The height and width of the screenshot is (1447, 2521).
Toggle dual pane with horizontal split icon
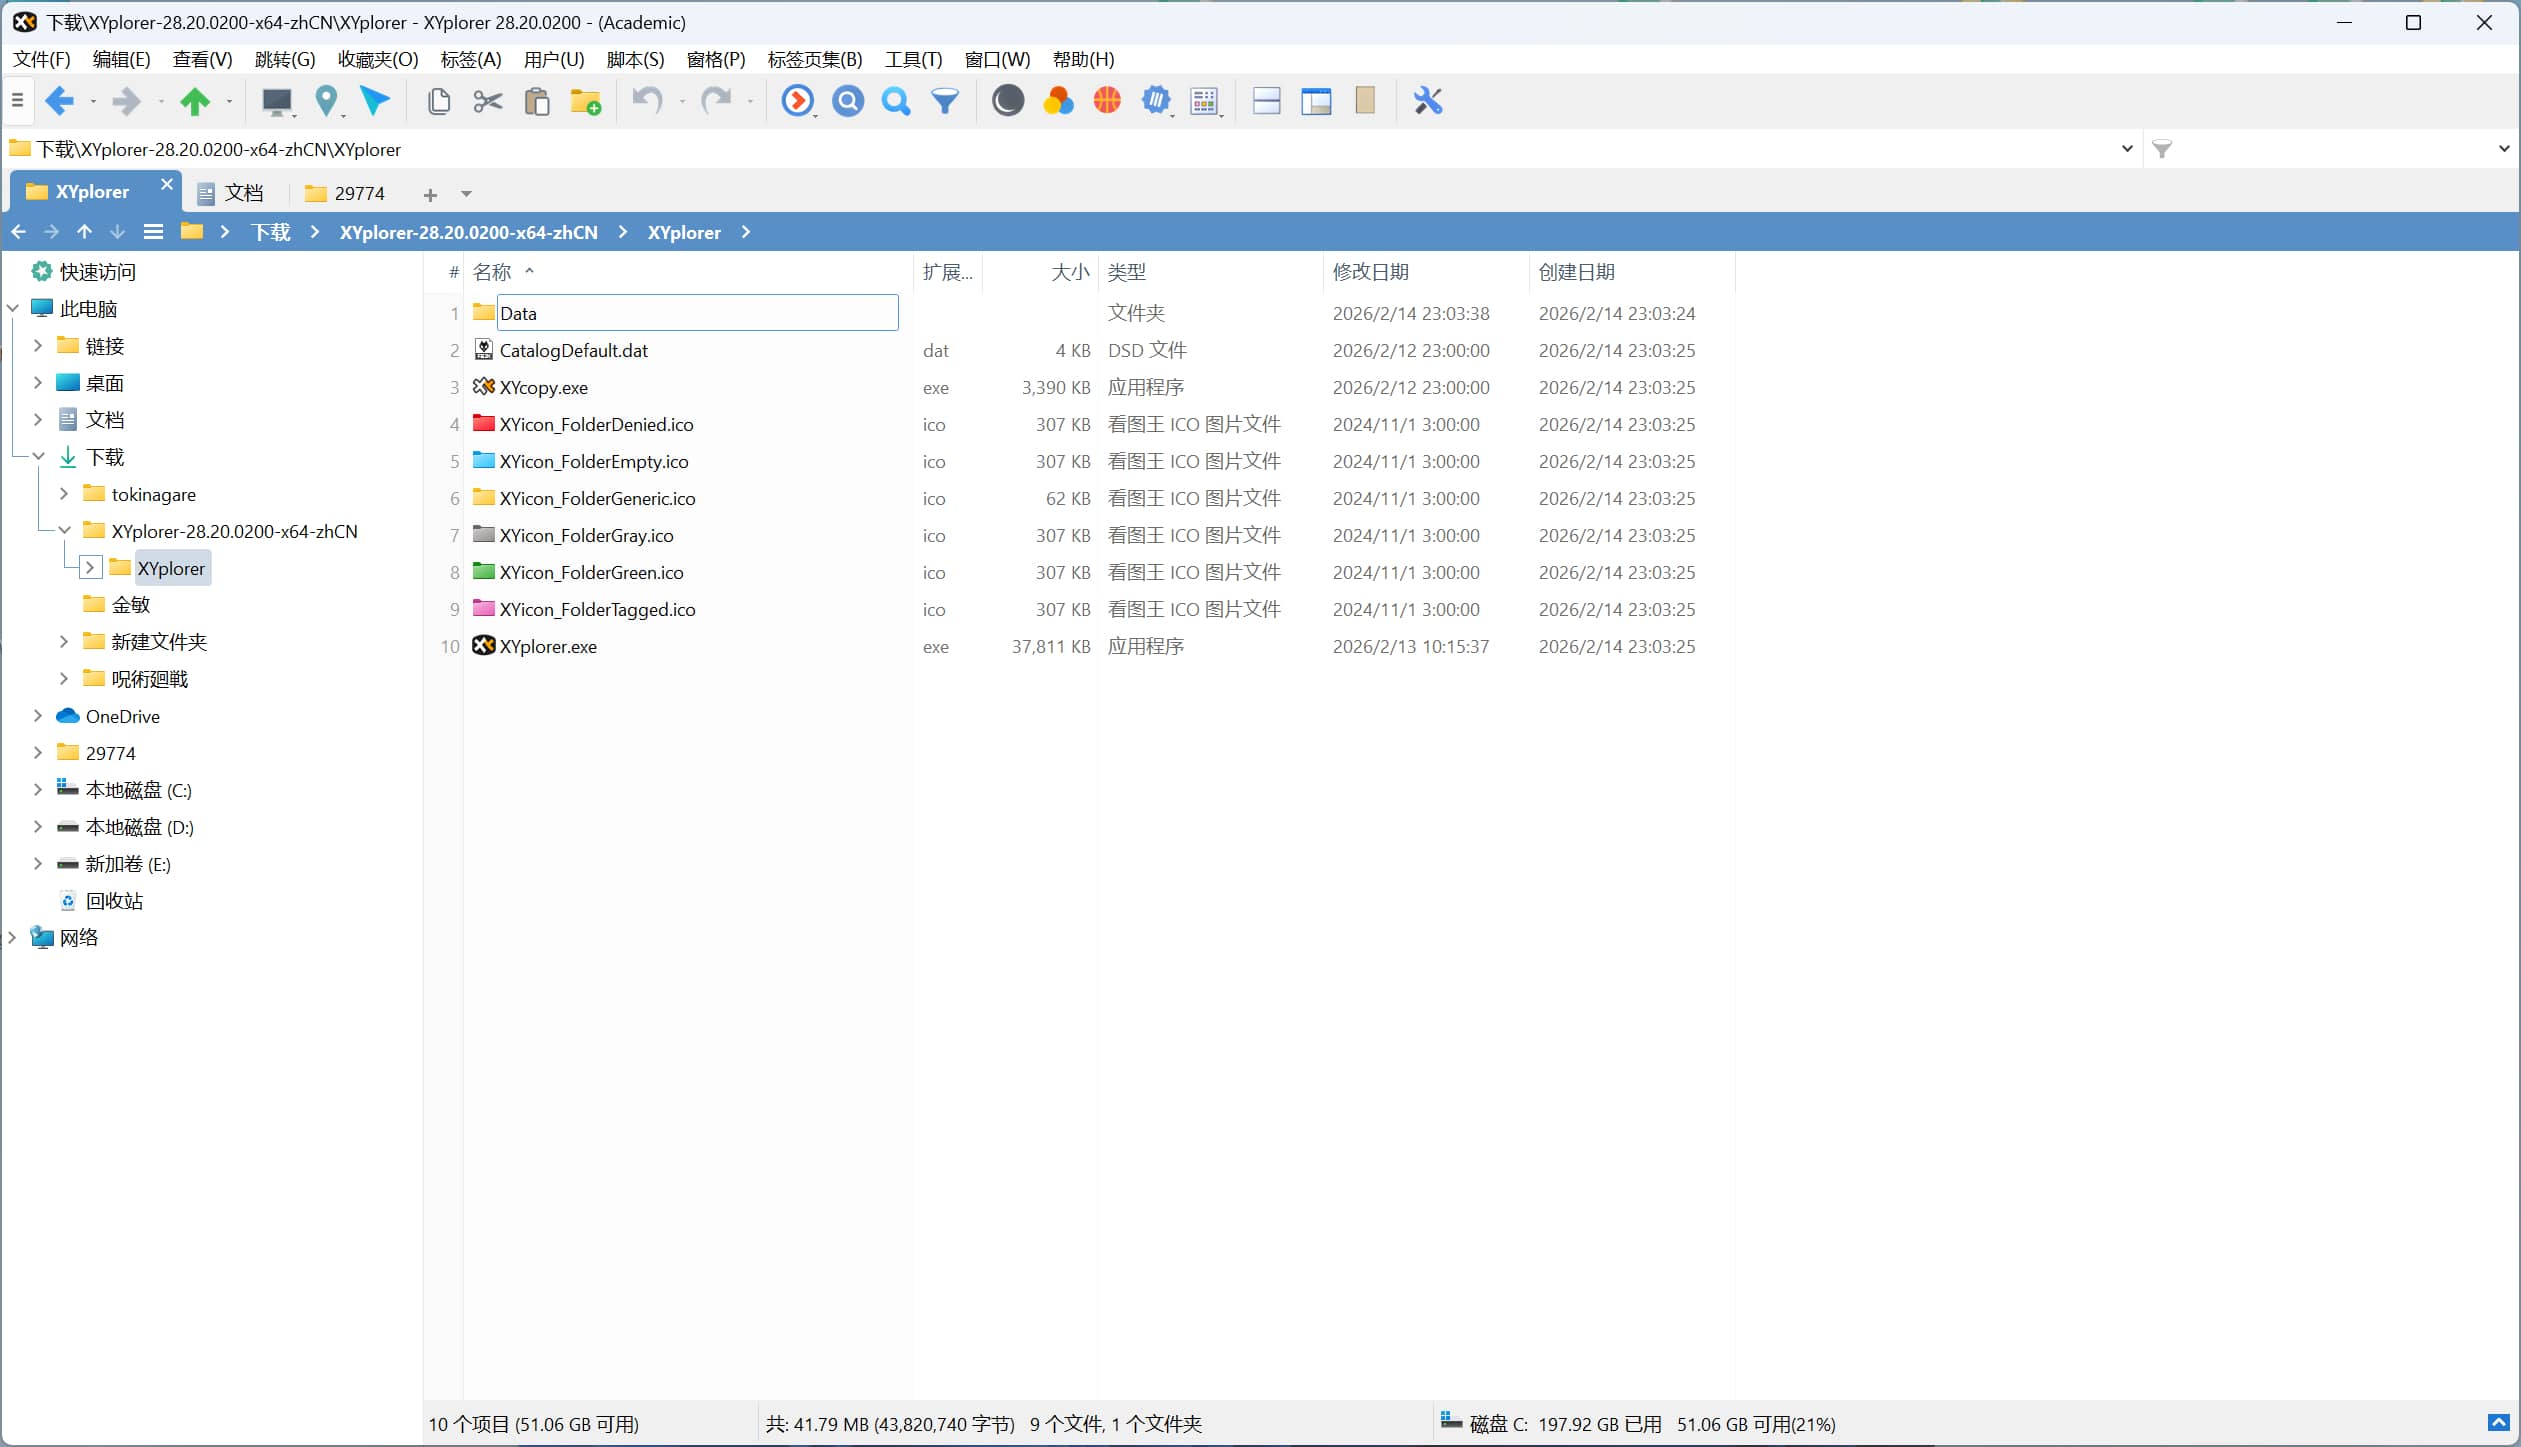click(1267, 101)
